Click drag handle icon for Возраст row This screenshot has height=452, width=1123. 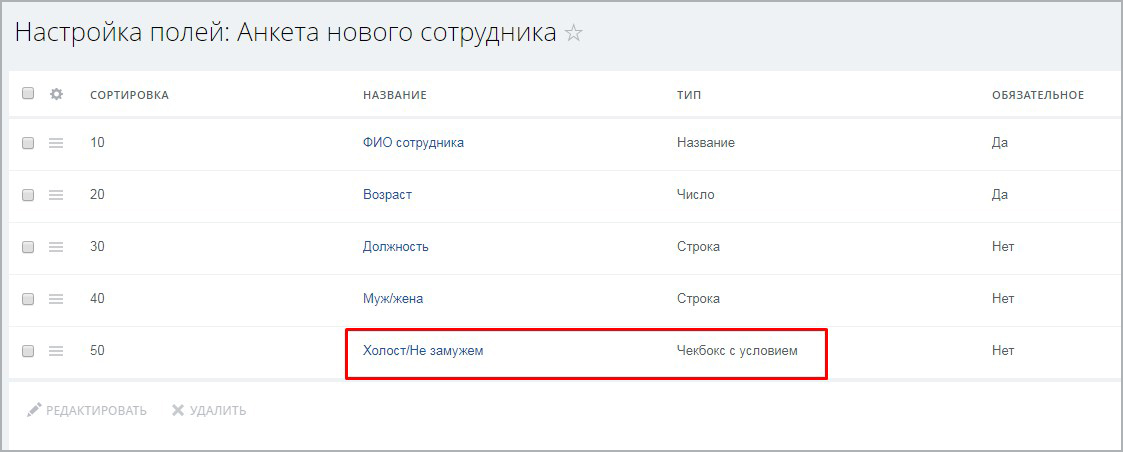56,195
